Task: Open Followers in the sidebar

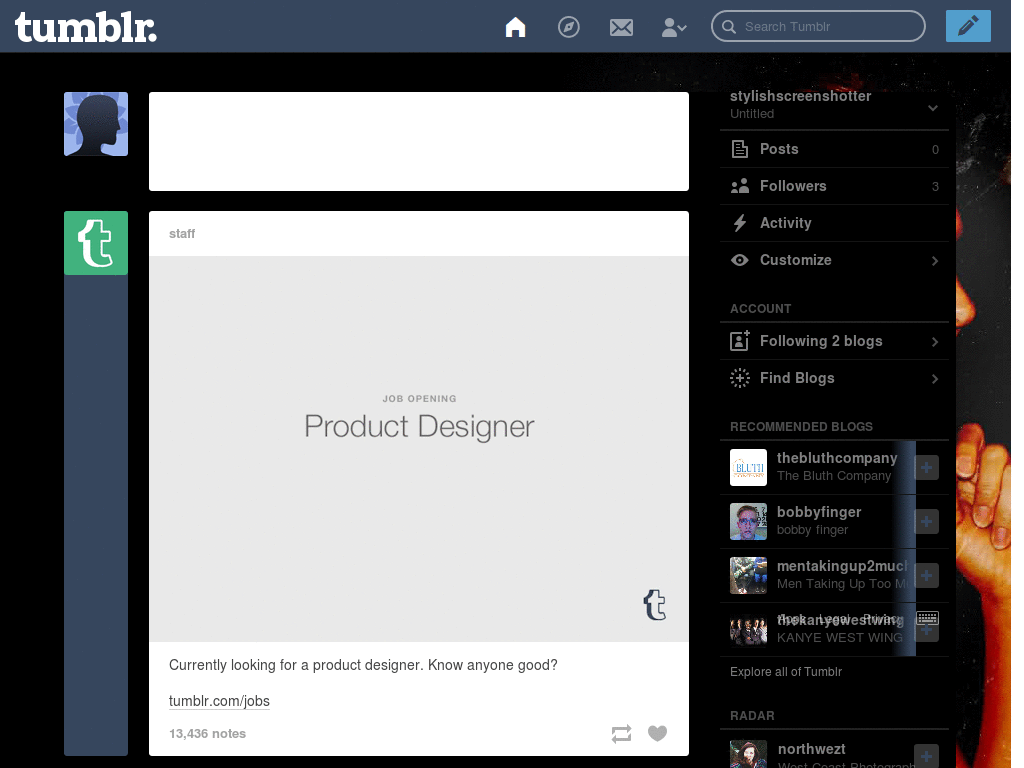Action: tap(834, 186)
